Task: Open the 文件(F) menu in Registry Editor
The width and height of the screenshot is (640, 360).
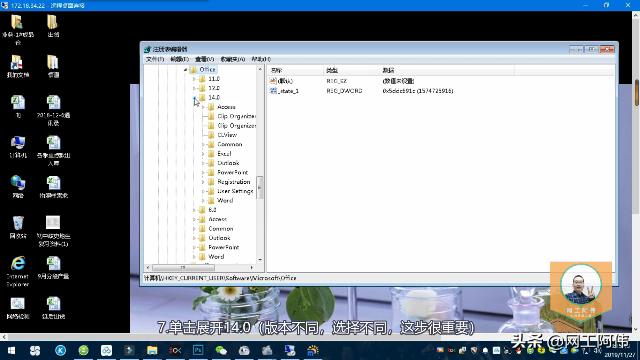Action: 155,59
